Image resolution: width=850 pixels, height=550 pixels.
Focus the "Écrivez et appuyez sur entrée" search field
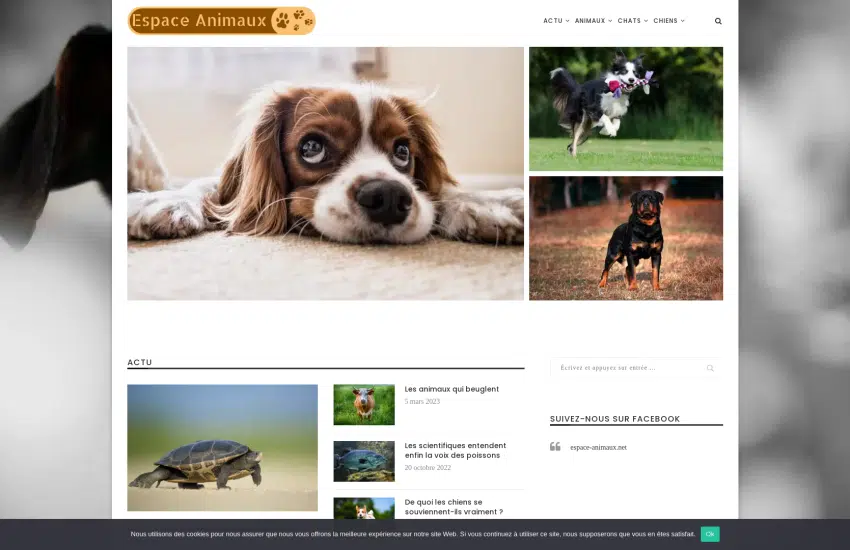tap(625, 368)
